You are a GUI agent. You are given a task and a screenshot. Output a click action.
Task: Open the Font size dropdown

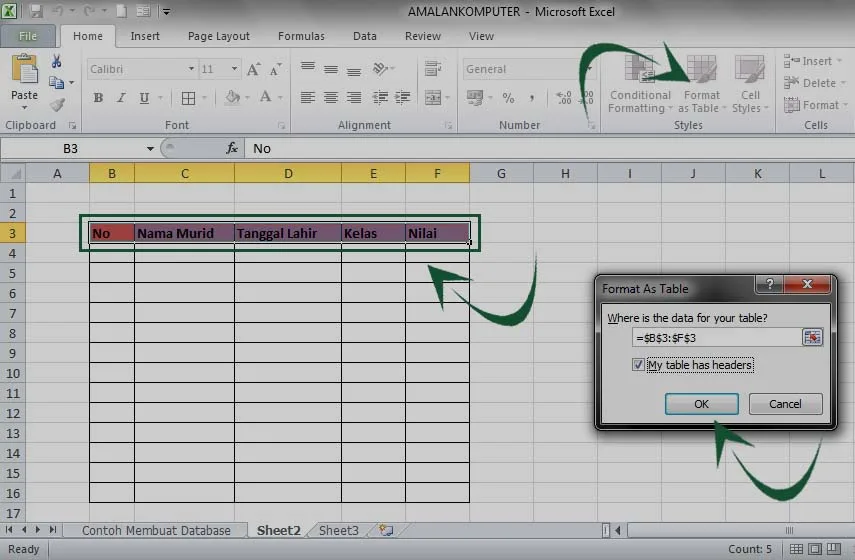[234, 69]
